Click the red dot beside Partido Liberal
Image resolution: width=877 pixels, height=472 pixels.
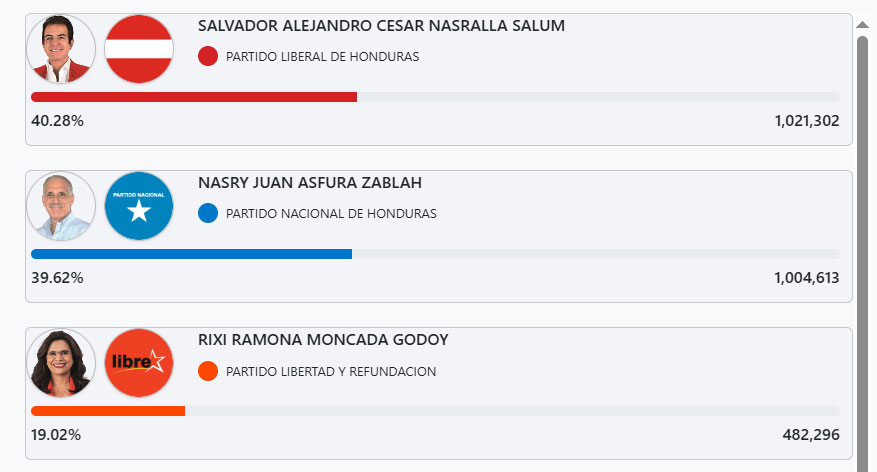coord(208,57)
